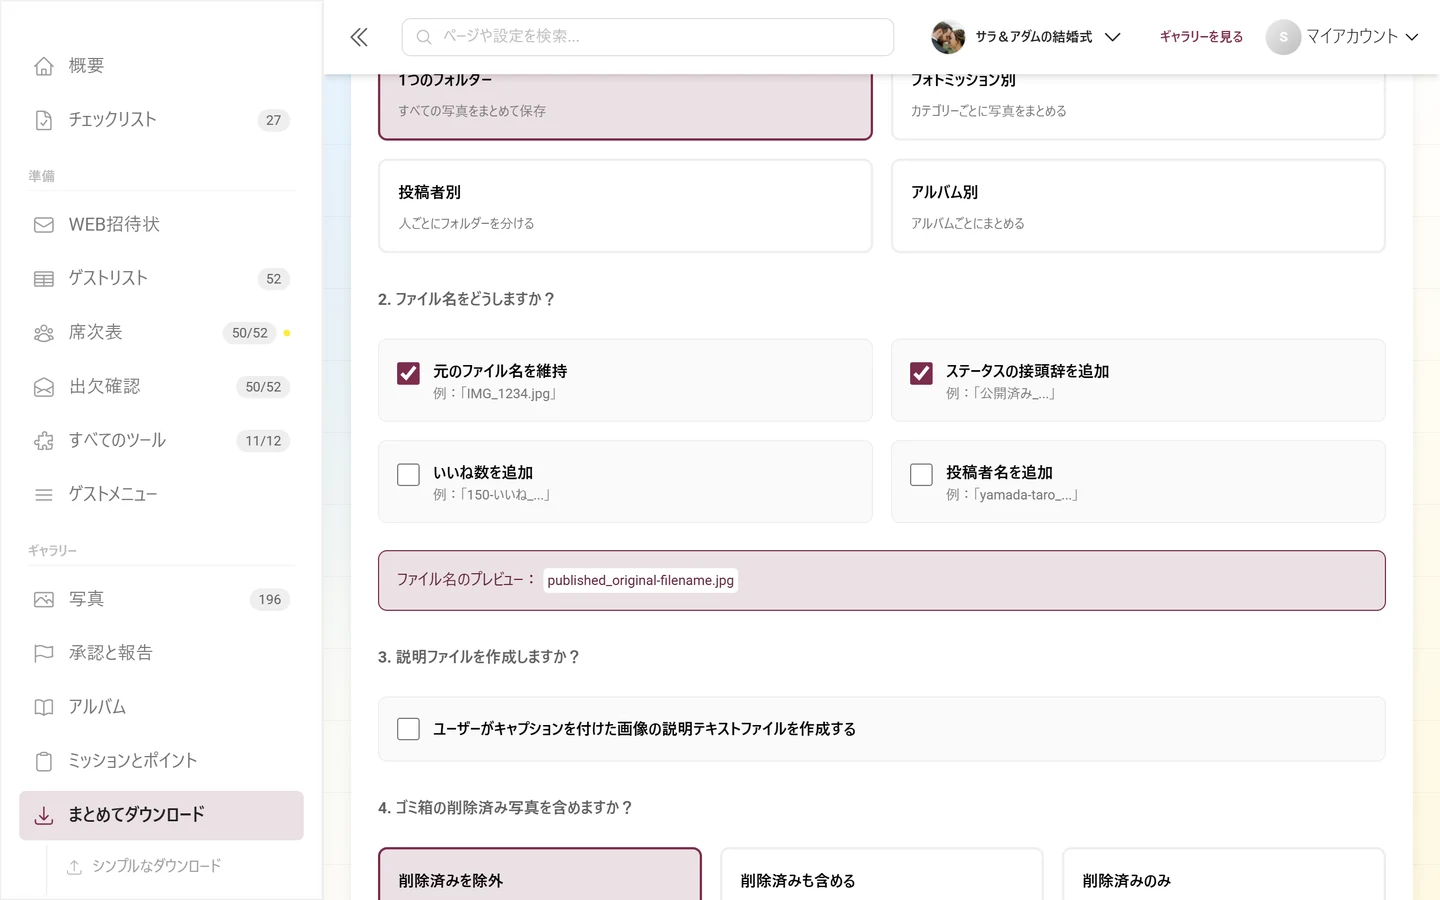The width and height of the screenshot is (1440, 900).
Task: Click the open envelope icon for 出欠確認
Action: [x=44, y=387]
